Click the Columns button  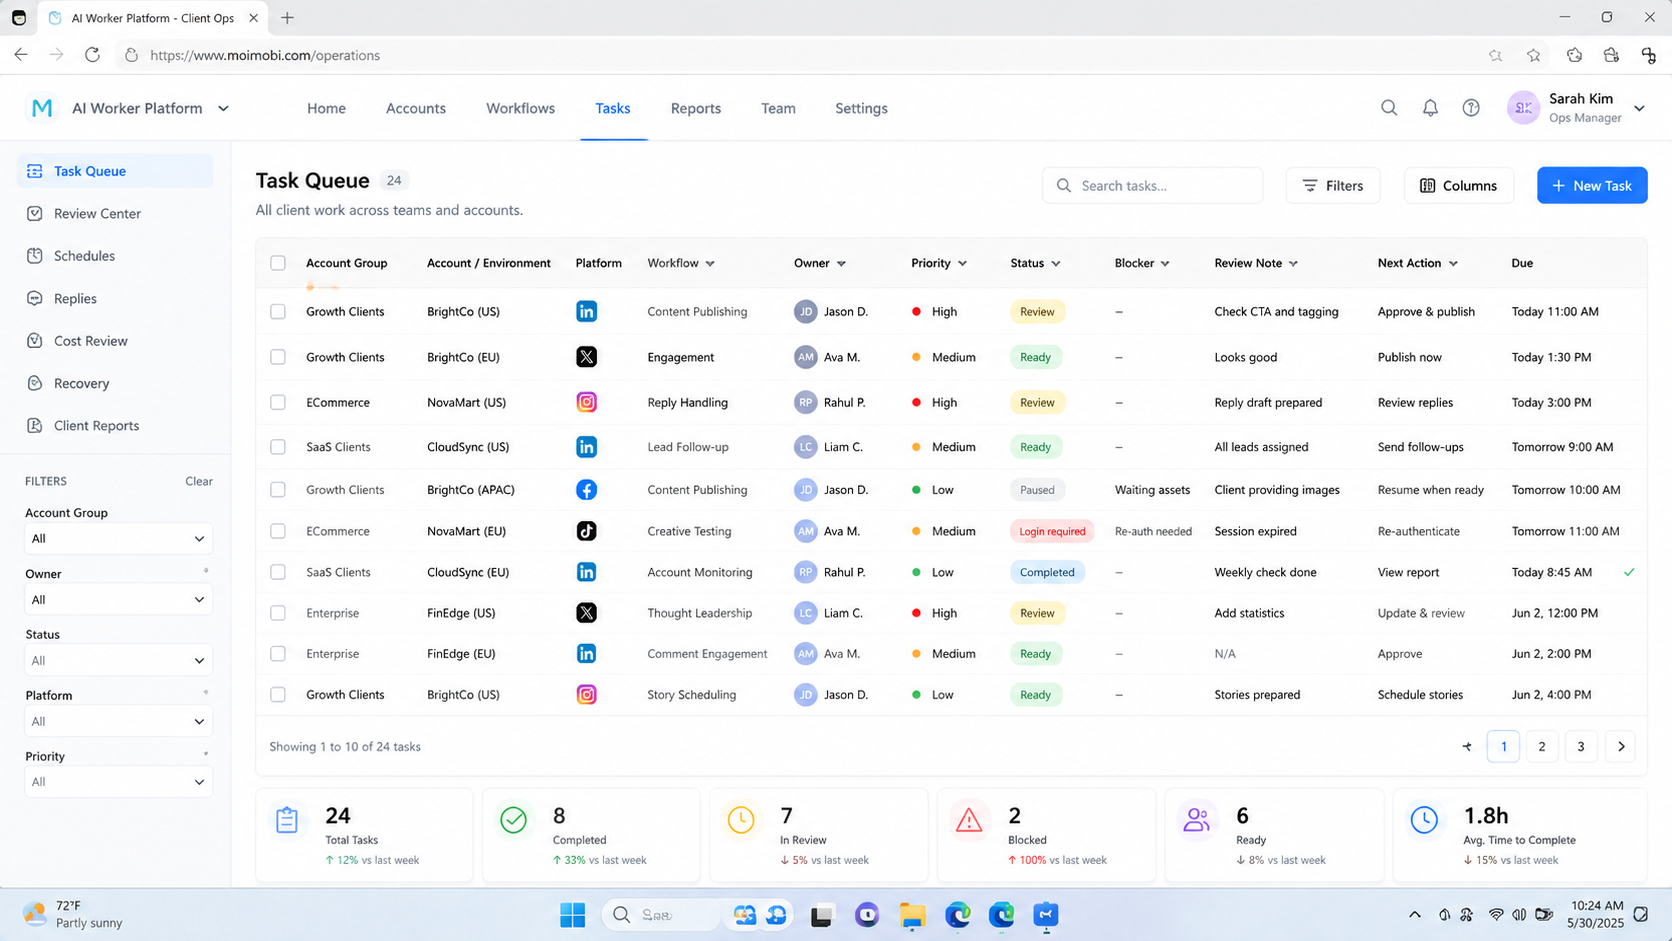click(x=1458, y=185)
